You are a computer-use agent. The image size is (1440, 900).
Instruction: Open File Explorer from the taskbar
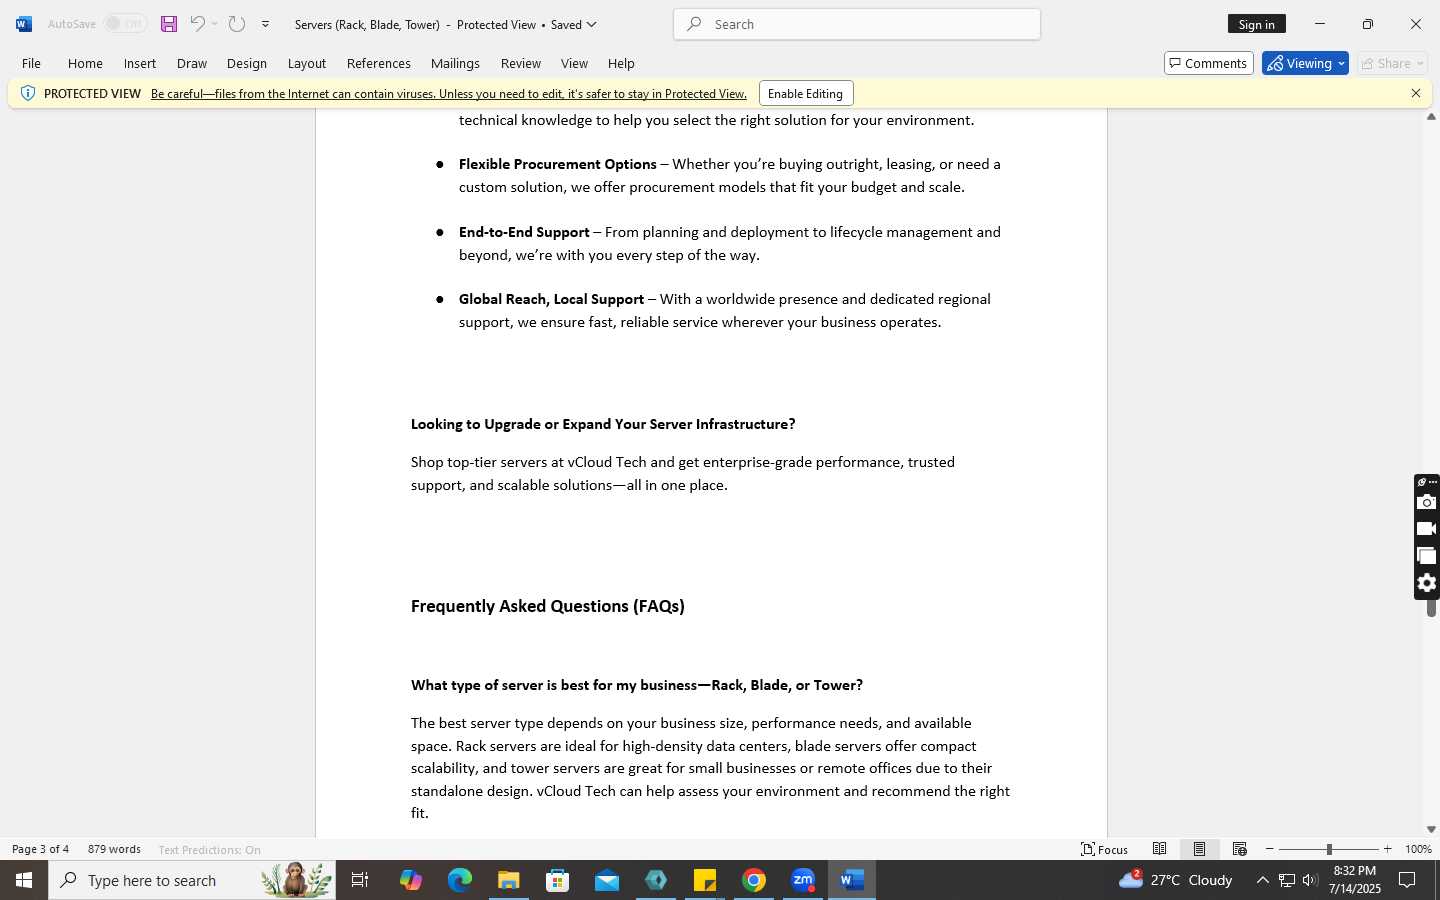(x=509, y=880)
